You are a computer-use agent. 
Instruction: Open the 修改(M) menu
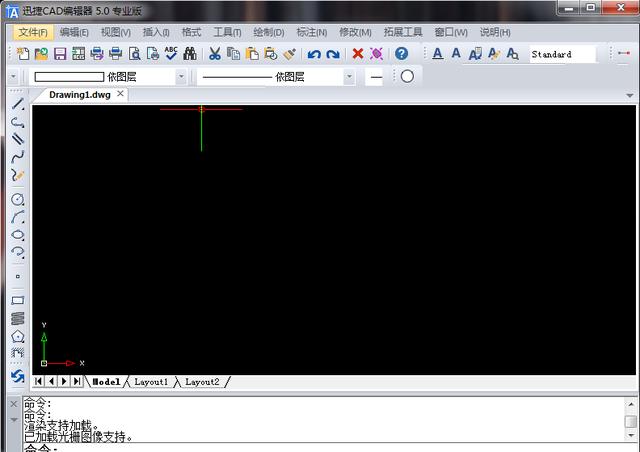click(355, 32)
